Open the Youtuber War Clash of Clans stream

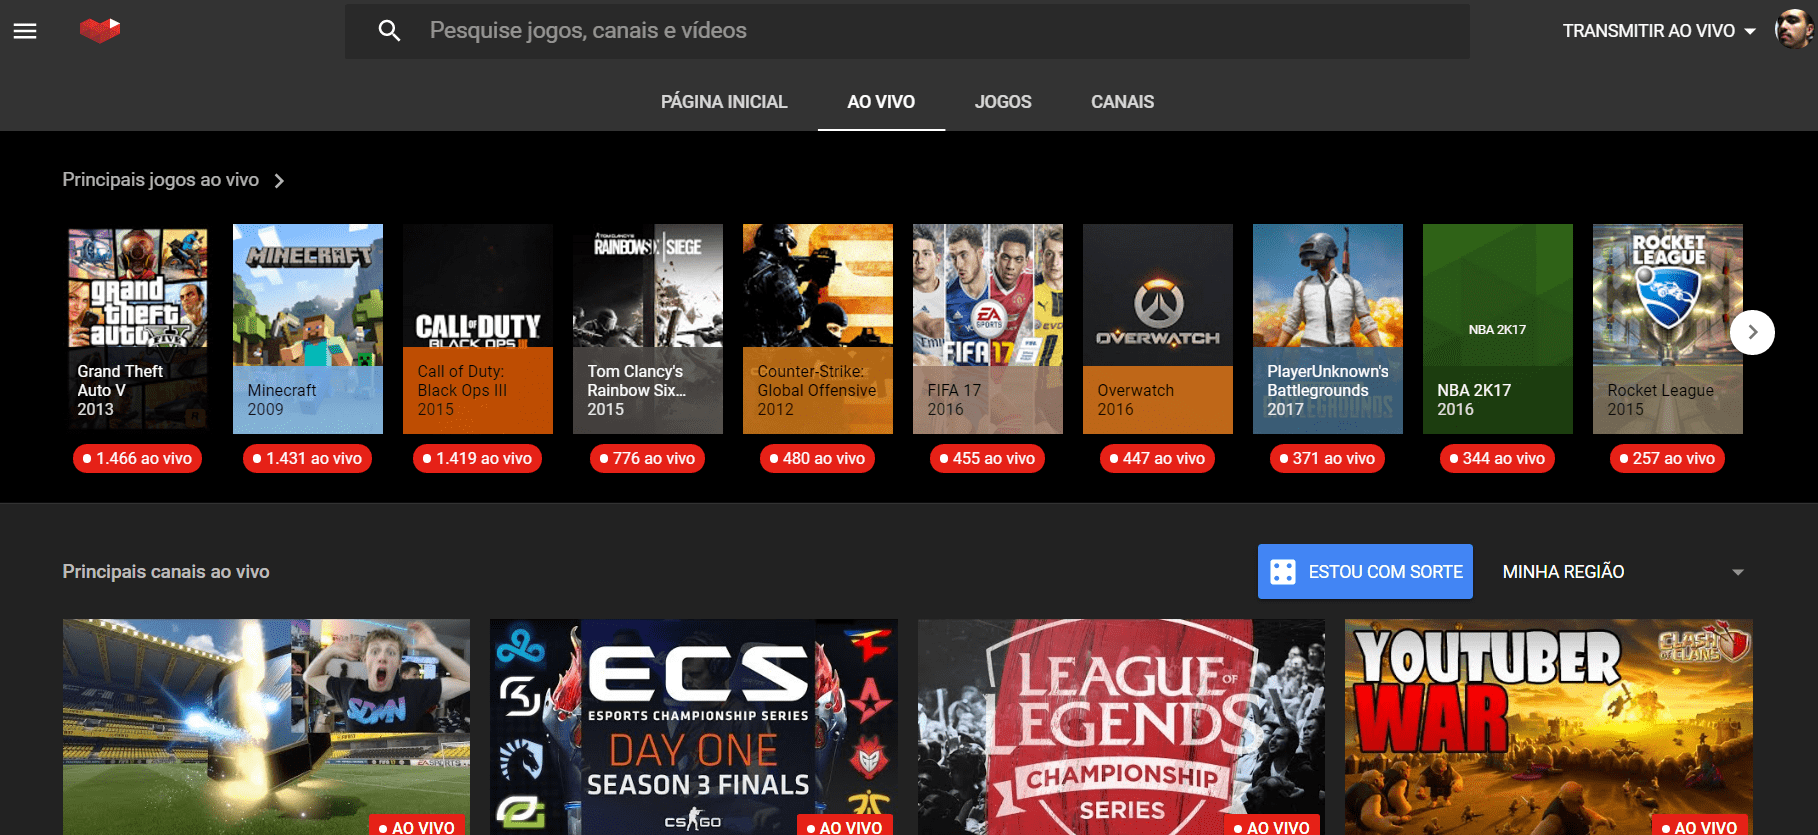click(x=1549, y=727)
